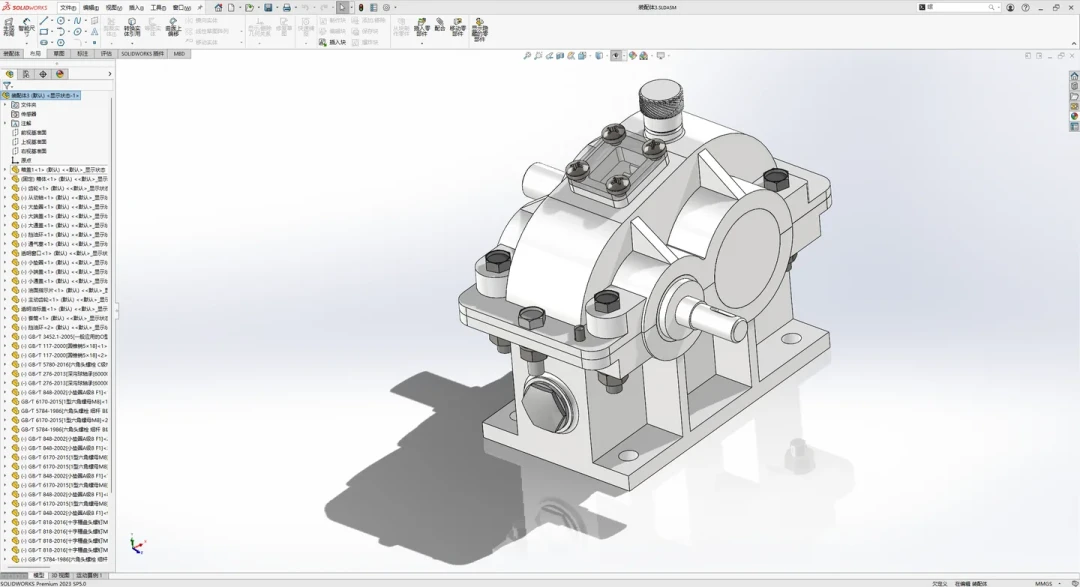Open the 工具 (Tools) menu

[x=158, y=8]
